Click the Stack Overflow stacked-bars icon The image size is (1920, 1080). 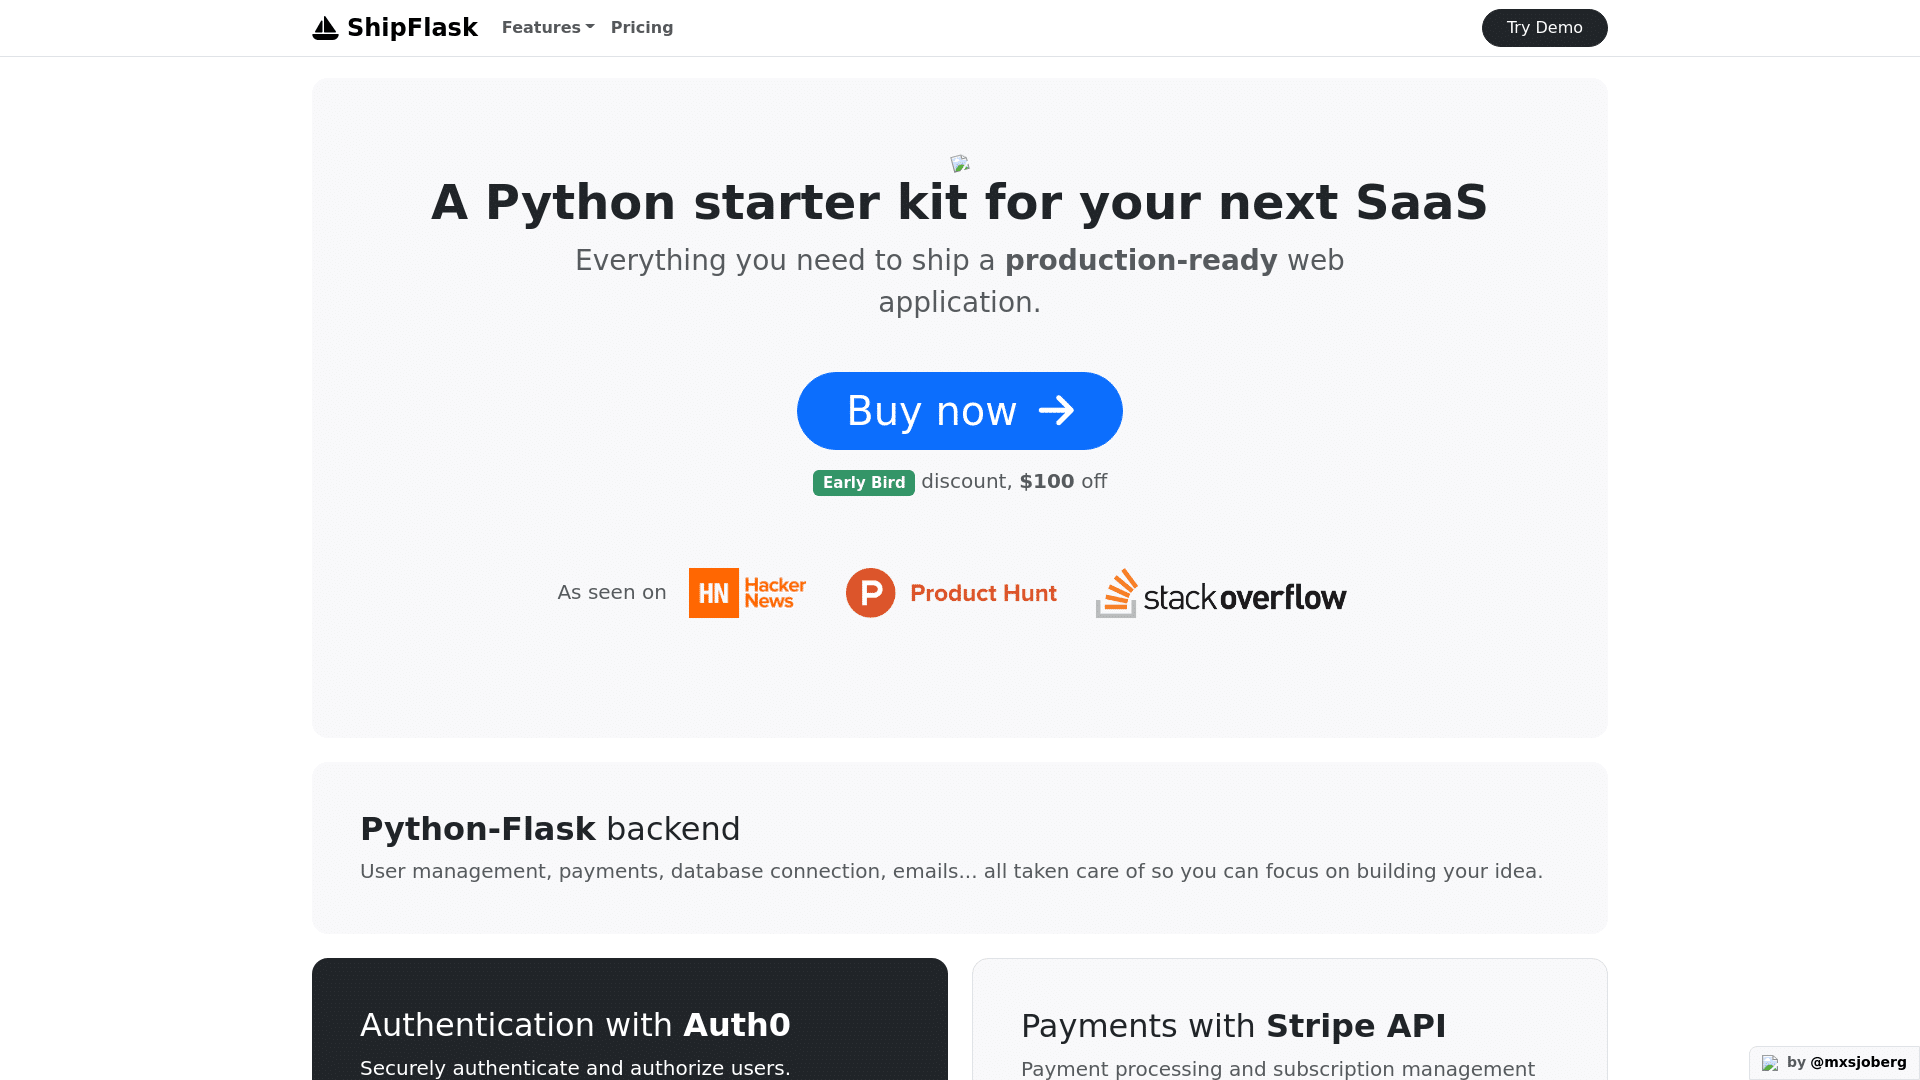pyautogui.click(x=1117, y=593)
